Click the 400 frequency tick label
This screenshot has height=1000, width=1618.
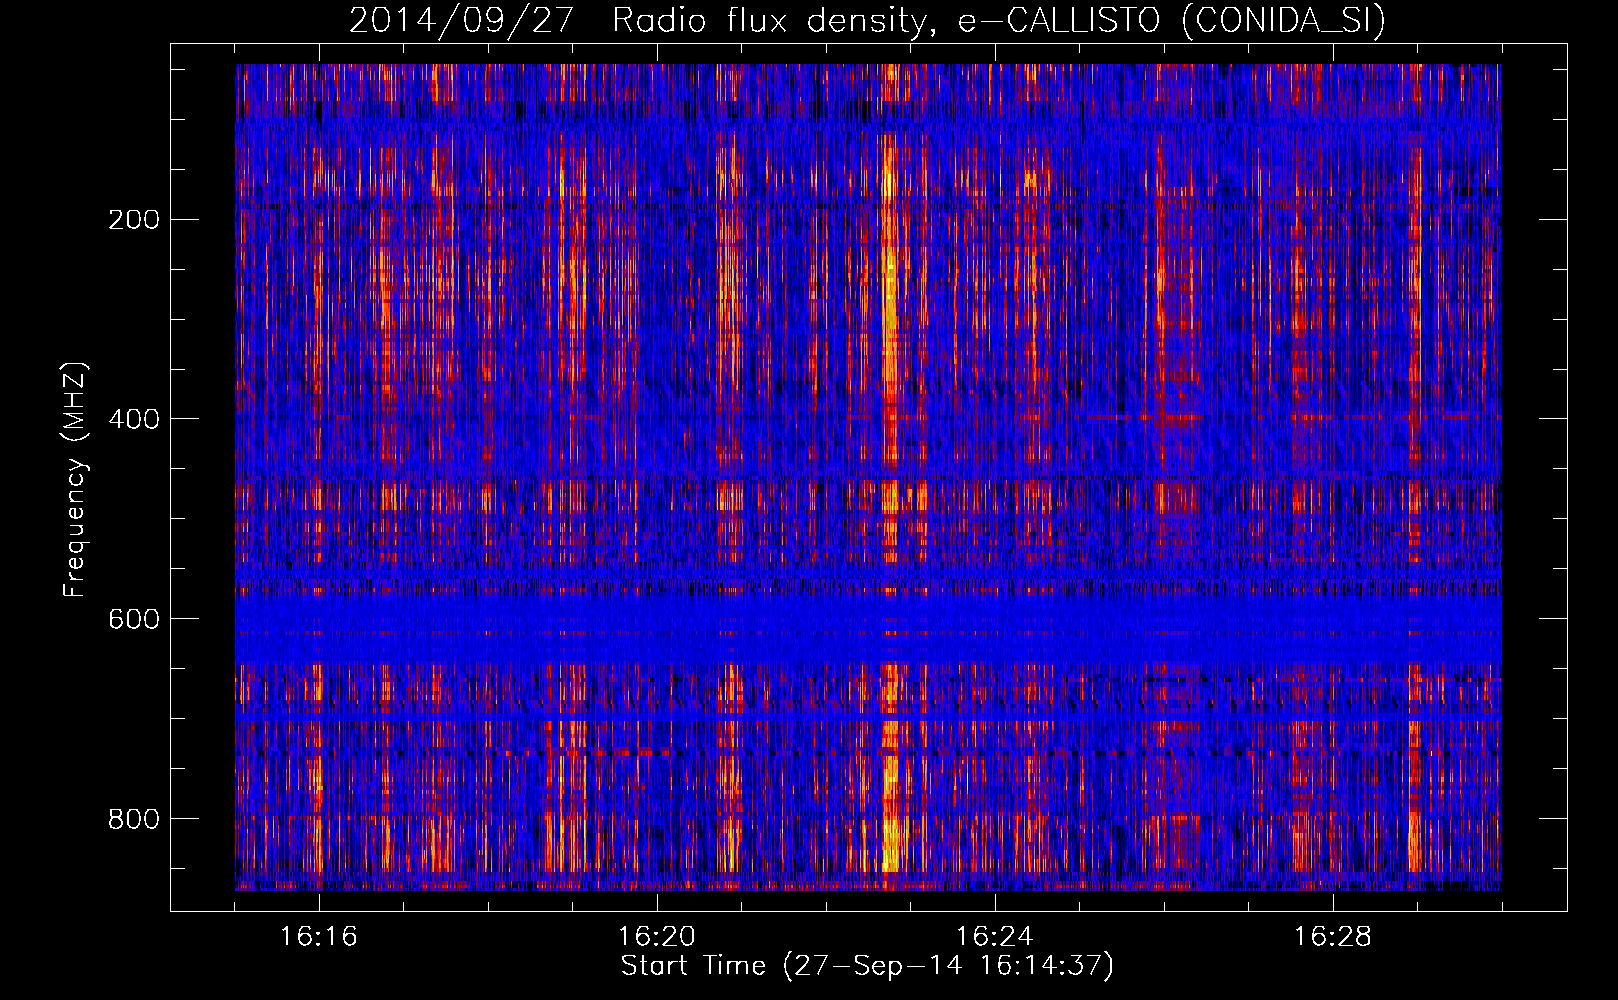click(134, 419)
